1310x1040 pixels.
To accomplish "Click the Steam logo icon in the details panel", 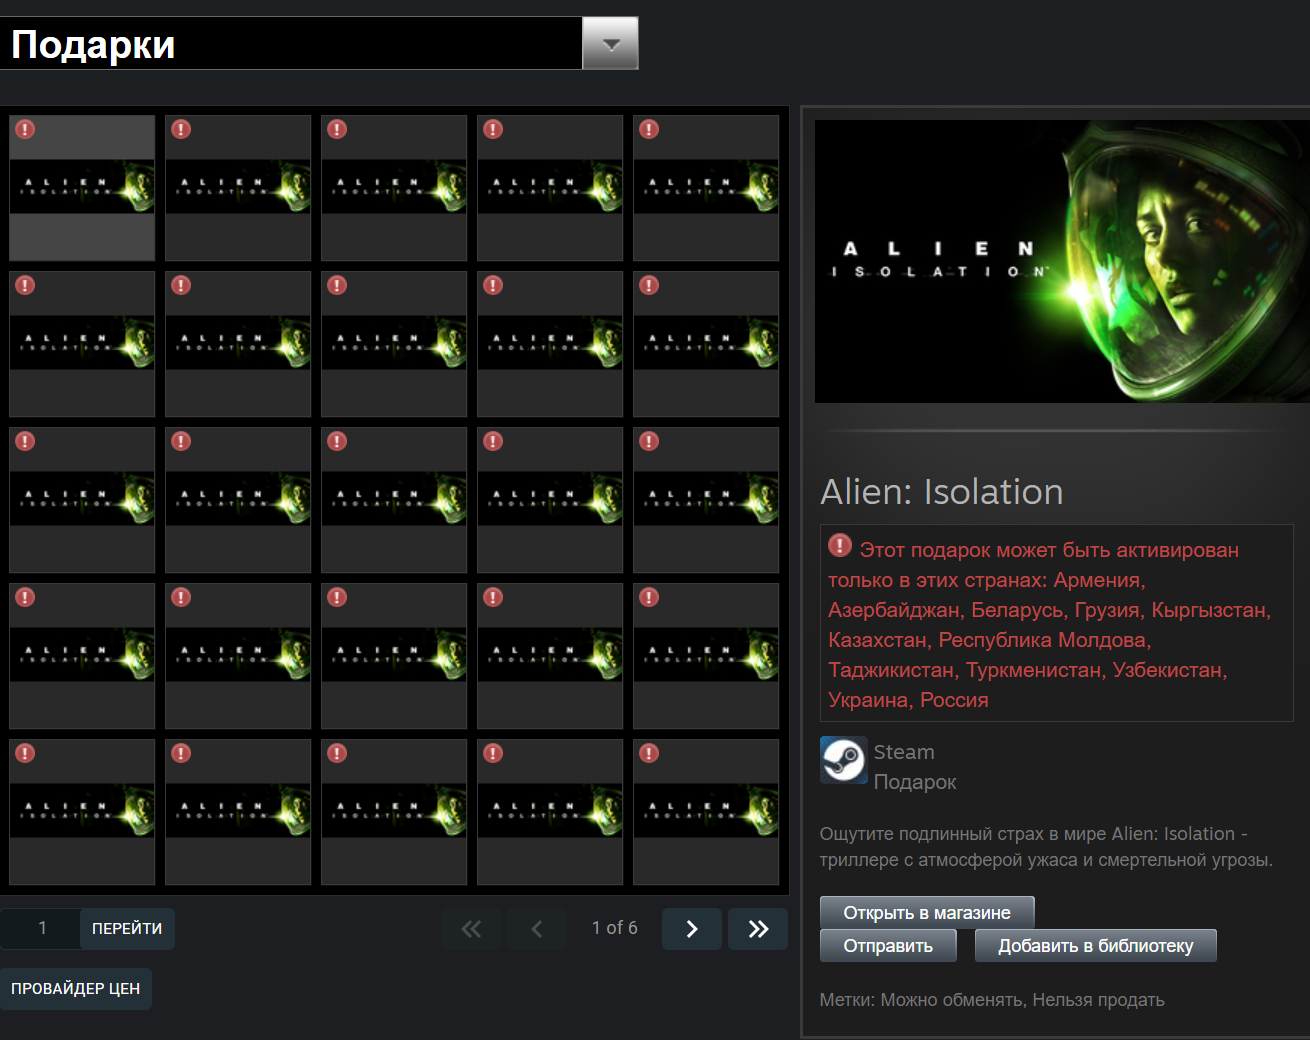I will point(844,760).
